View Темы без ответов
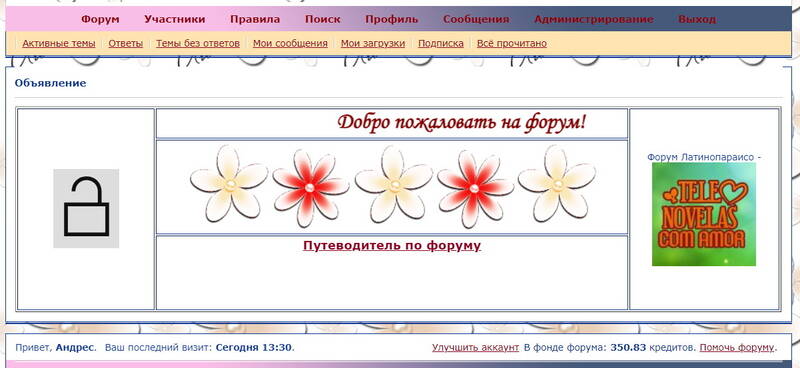800x368 pixels. click(x=198, y=43)
